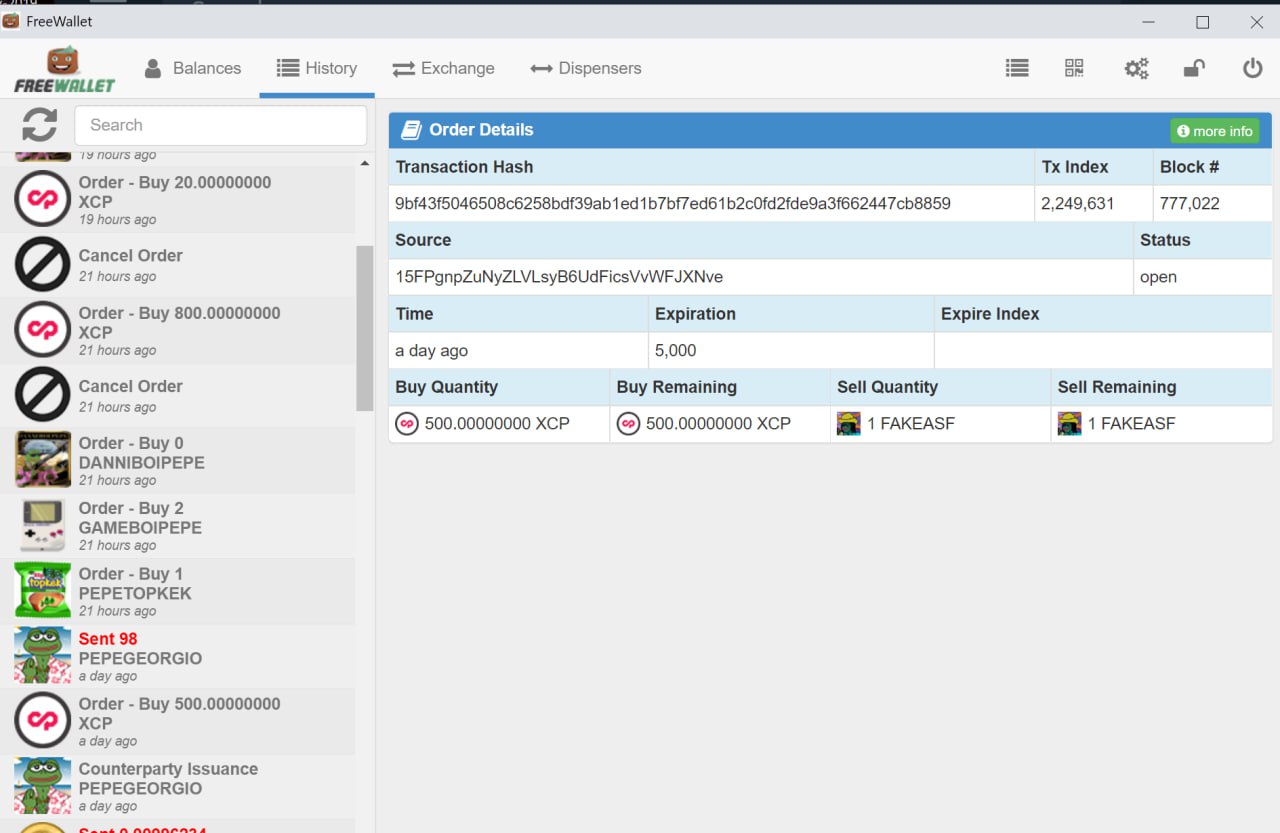This screenshot has width=1280, height=833.
Task: Click the Sent 98 PEPEGEORGIO thumbnail
Action: click(x=43, y=656)
